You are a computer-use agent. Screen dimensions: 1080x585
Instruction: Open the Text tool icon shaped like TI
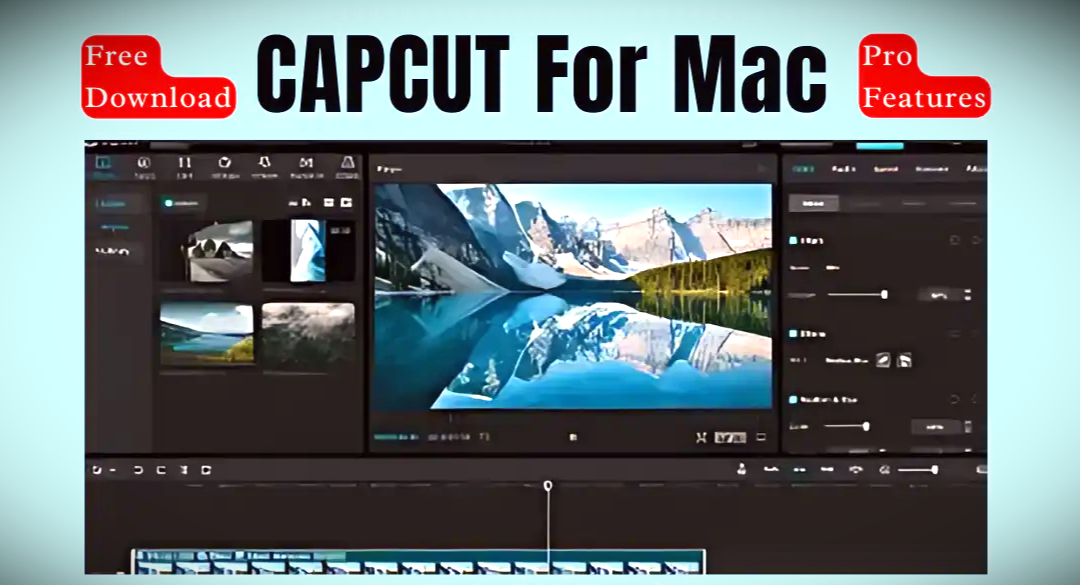tap(184, 165)
